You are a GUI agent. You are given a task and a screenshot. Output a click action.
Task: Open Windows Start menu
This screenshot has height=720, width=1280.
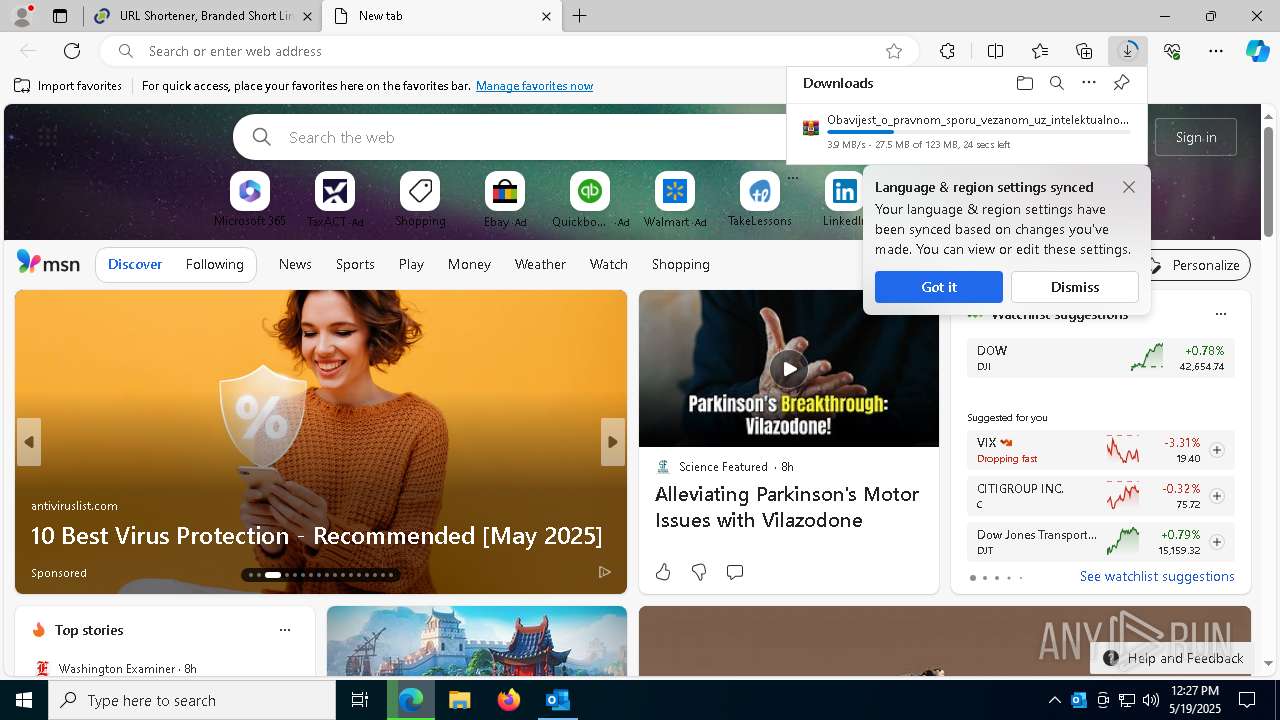(24, 700)
